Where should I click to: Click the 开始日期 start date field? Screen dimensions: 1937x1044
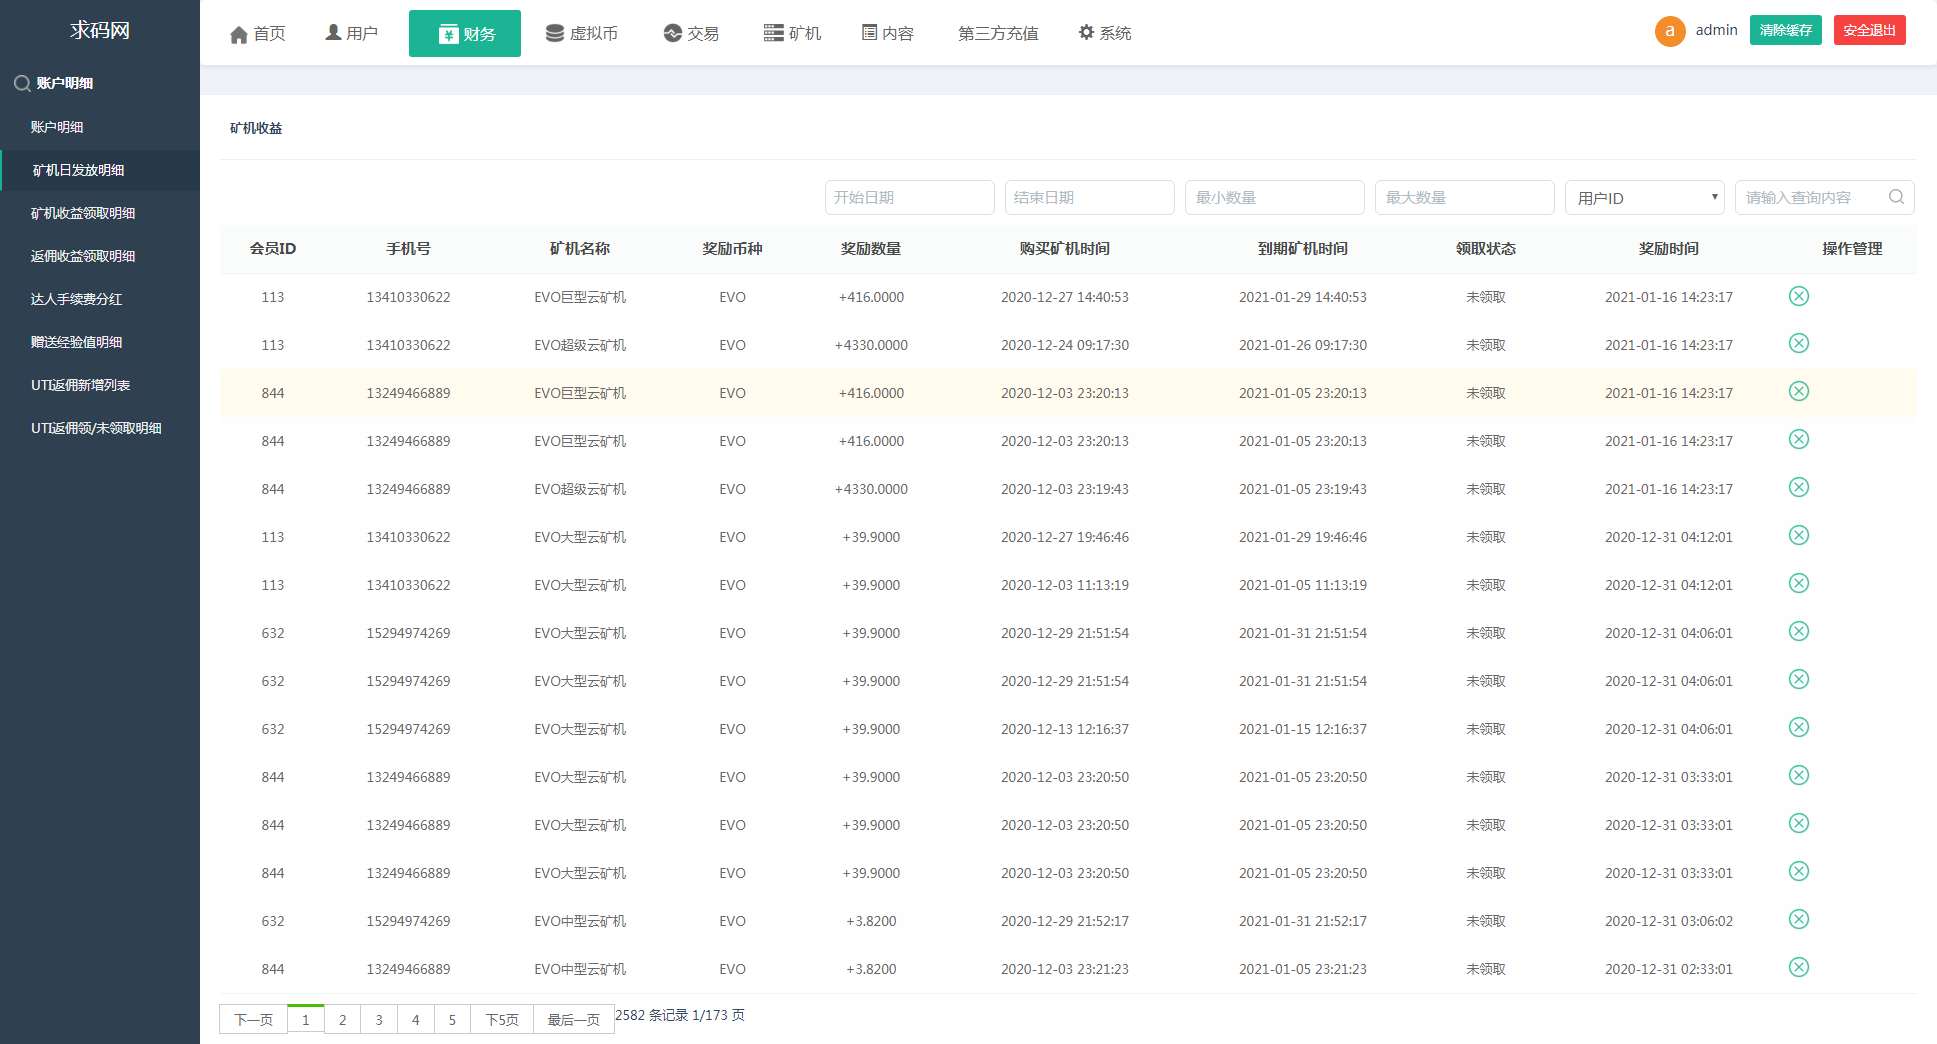tap(910, 198)
